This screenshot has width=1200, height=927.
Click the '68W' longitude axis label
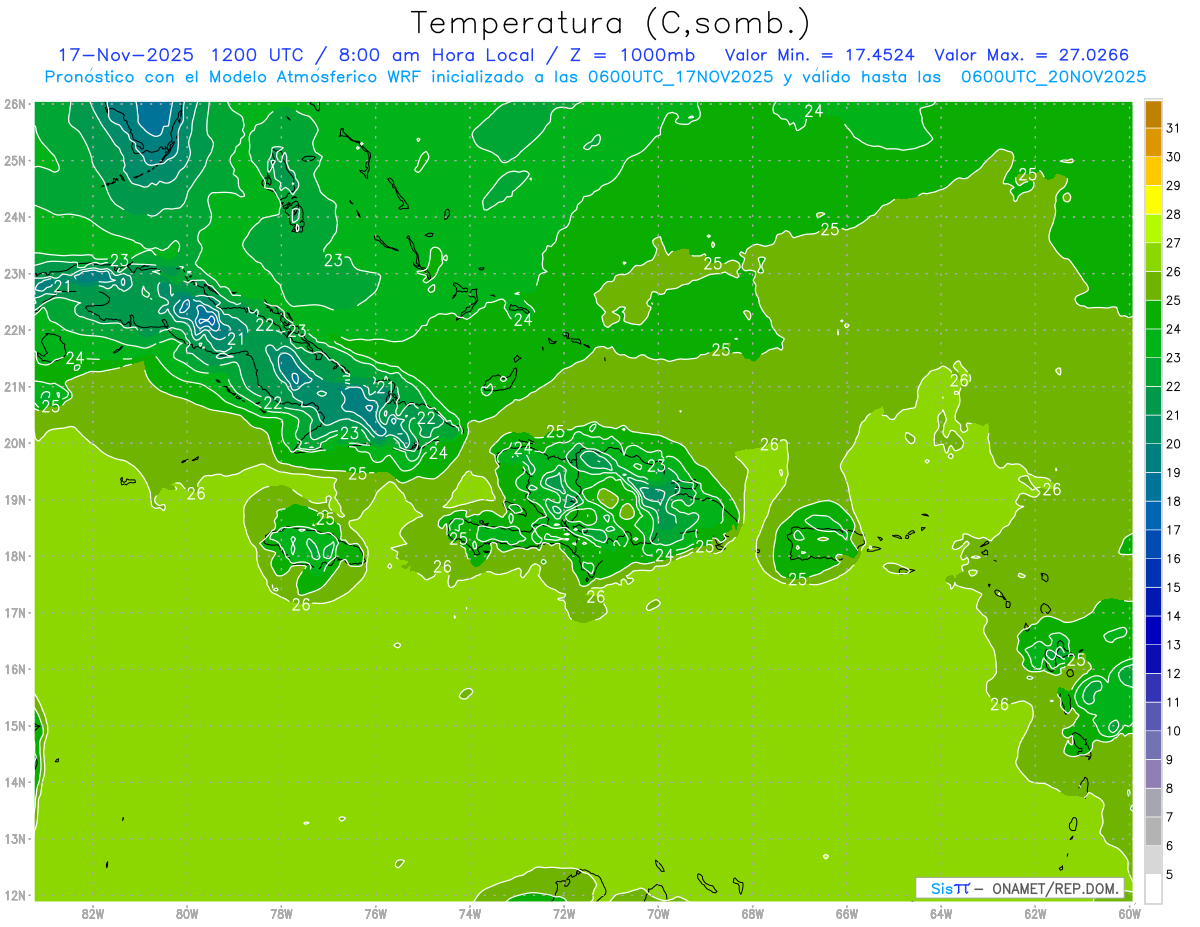click(x=753, y=913)
